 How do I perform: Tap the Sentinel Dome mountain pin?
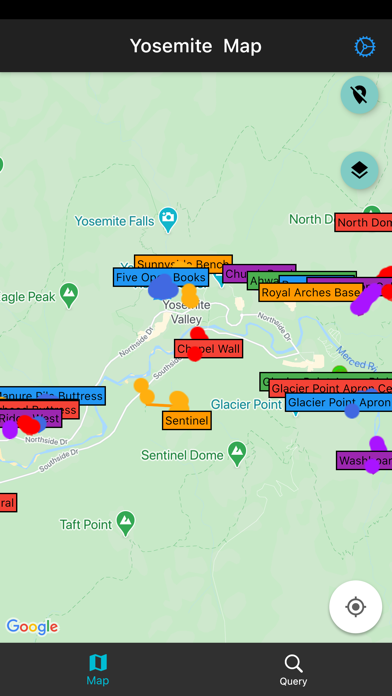pos(238,454)
